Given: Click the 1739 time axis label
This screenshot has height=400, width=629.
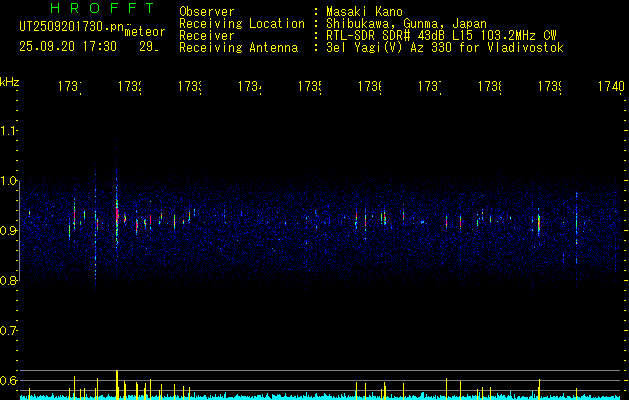Looking at the screenshot, I should 550,87.
